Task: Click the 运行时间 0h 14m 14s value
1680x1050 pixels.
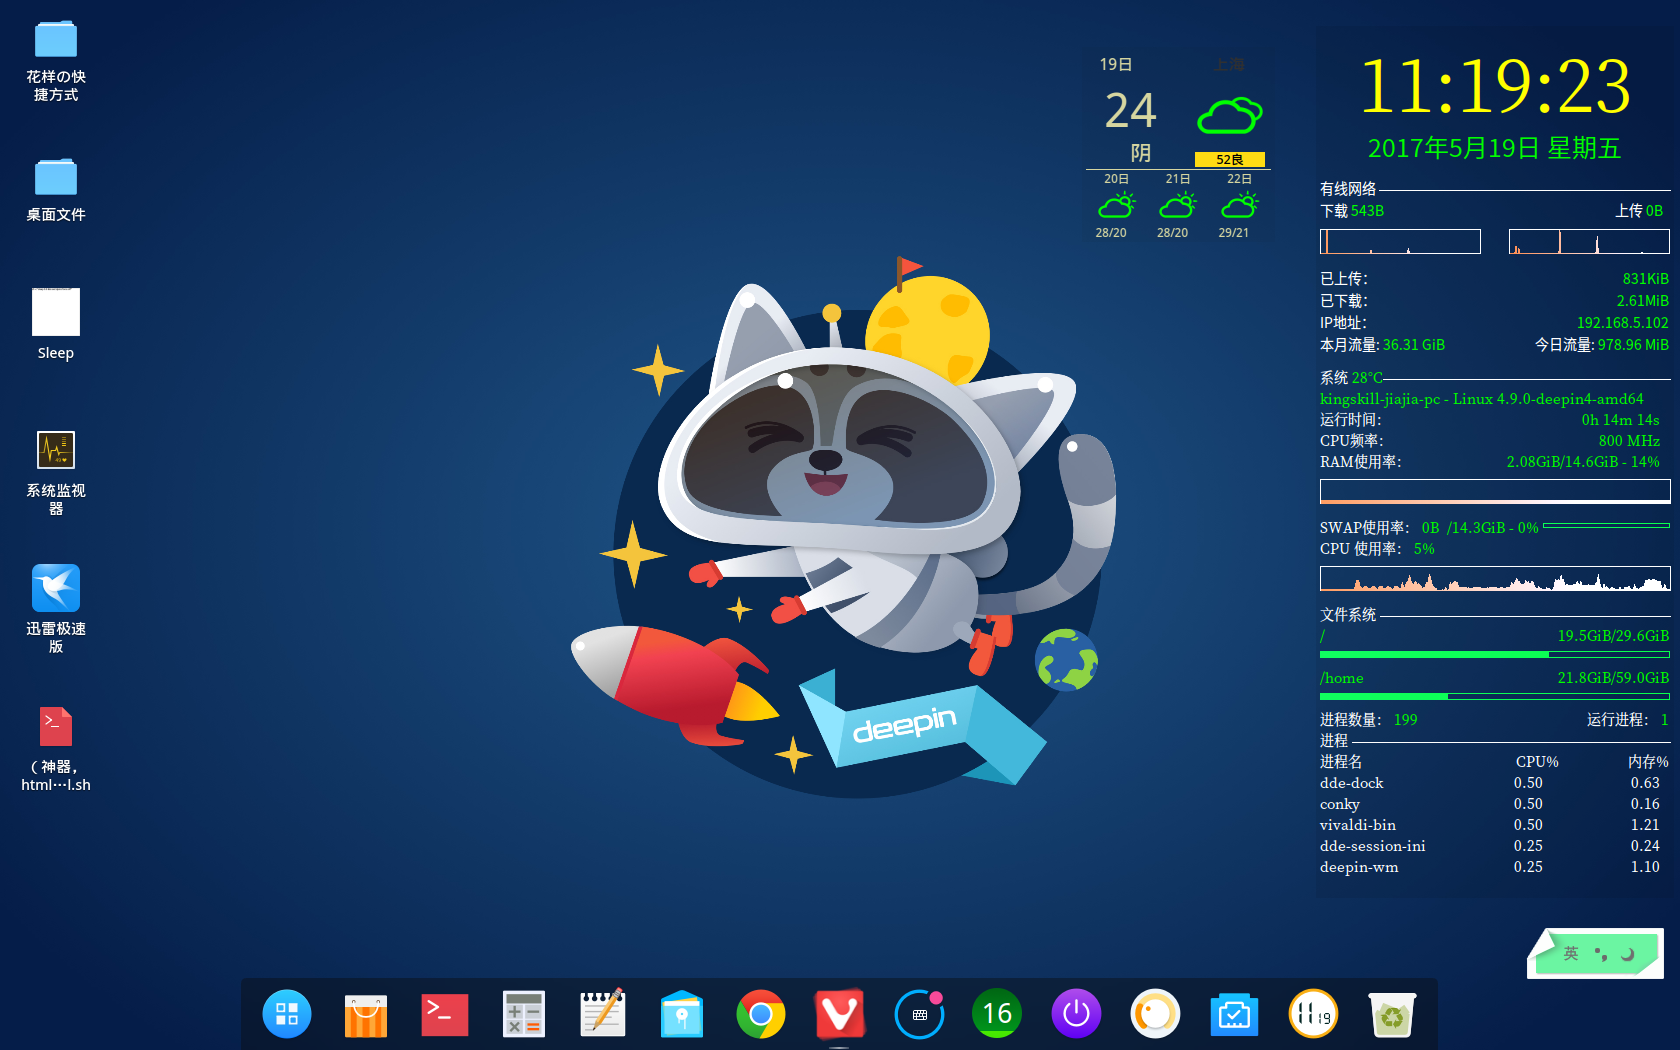Action: [1620, 420]
